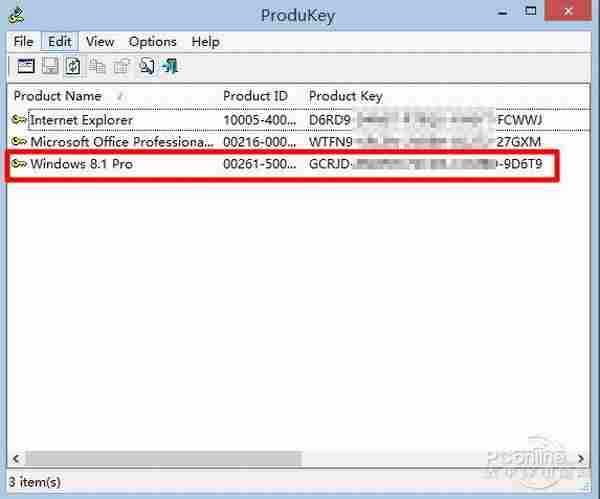Image resolution: width=600 pixels, height=499 pixels.
Task: Click the key icon beside Microsoft Office Professional
Action: click(x=19, y=142)
